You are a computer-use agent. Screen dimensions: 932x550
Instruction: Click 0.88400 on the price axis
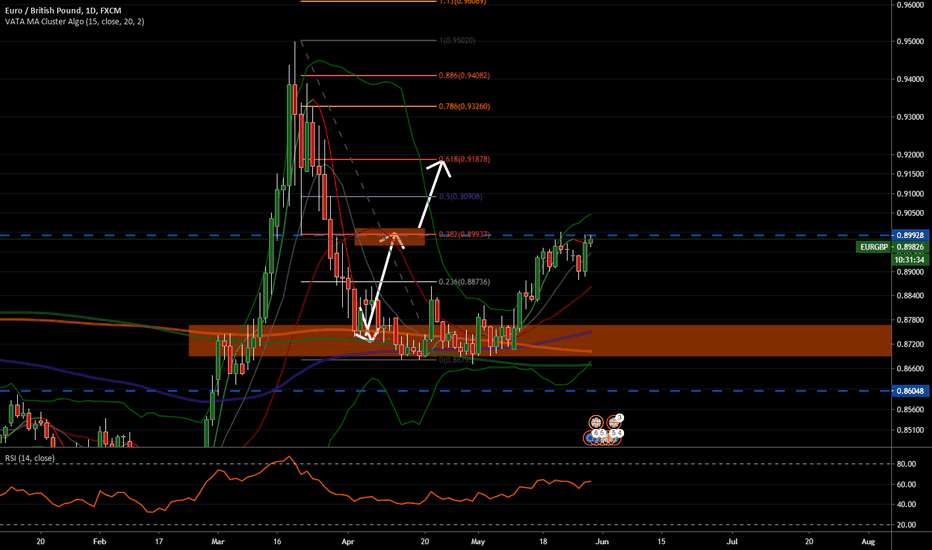click(x=911, y=296)
